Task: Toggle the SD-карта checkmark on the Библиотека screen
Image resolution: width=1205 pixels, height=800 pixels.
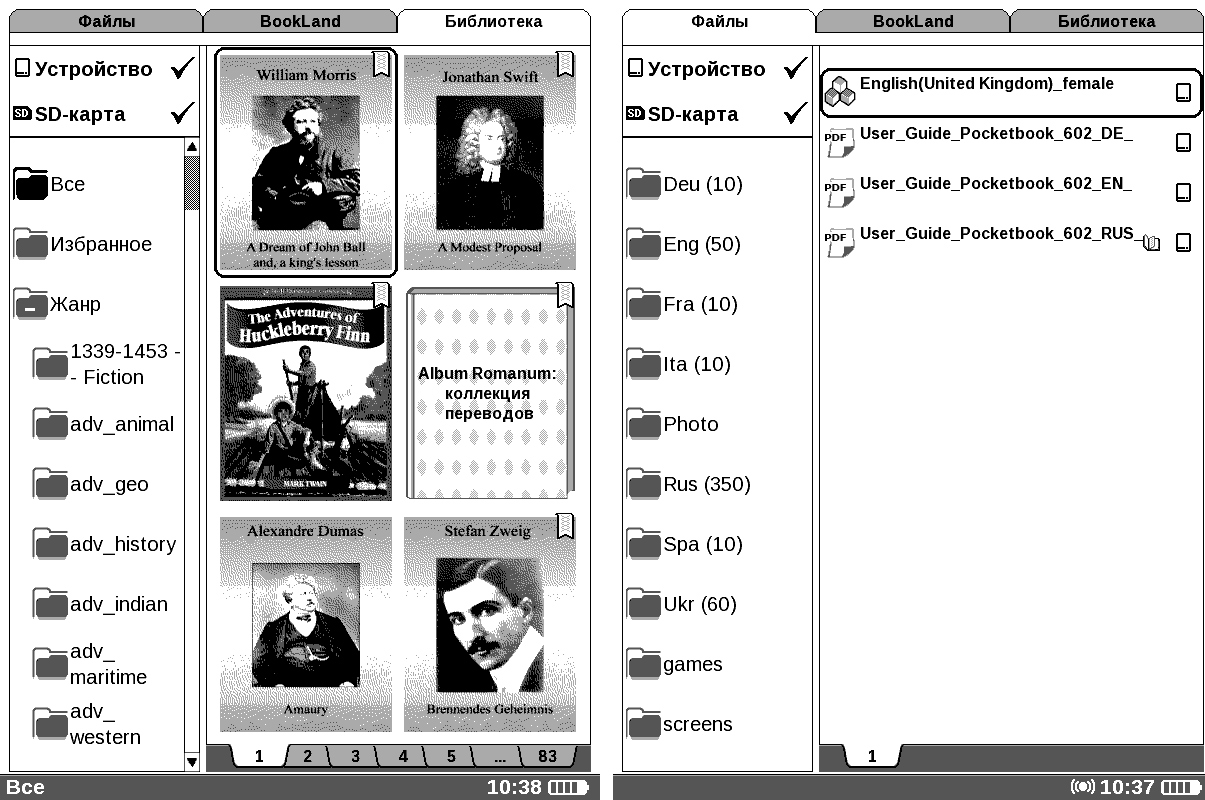Action: (x=182, y=114)
